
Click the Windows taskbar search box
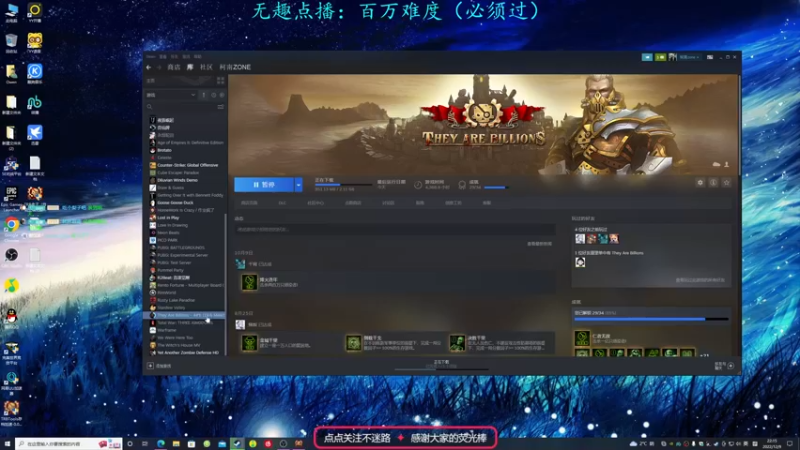[x=69, y=444]
